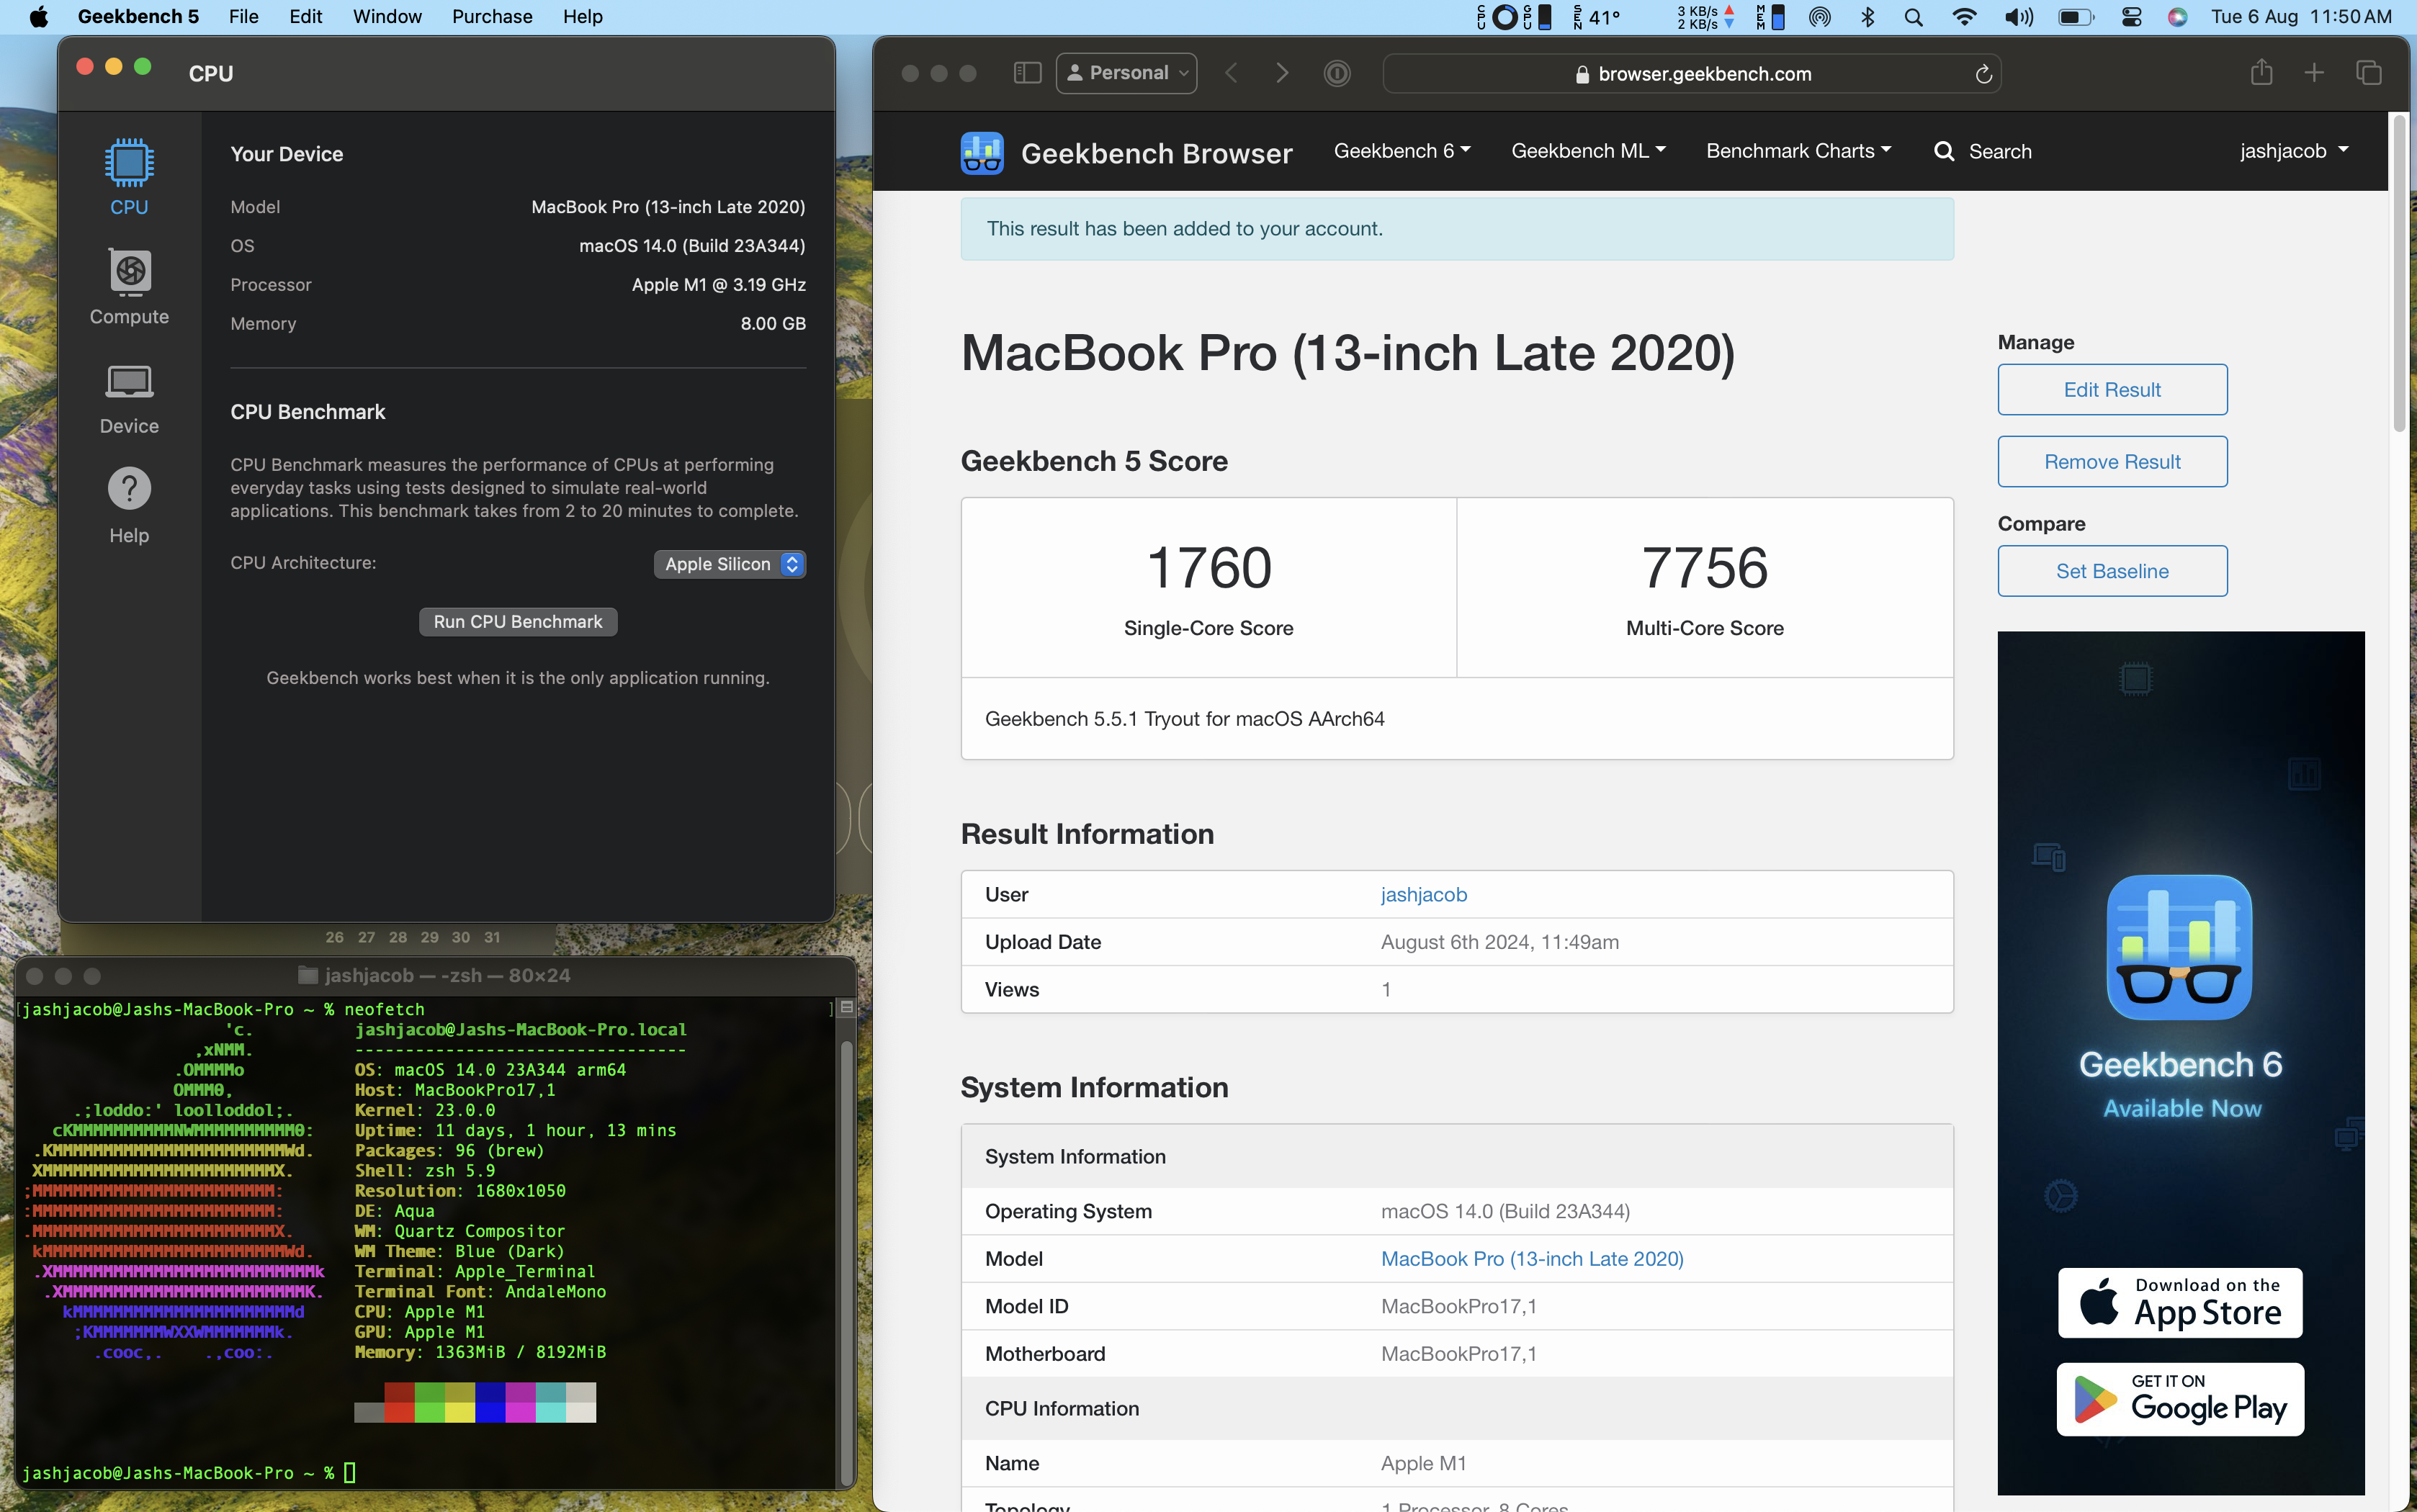Click the Siri icon in menu bar
The image size is (2417, 1512).
(2177, 17)
